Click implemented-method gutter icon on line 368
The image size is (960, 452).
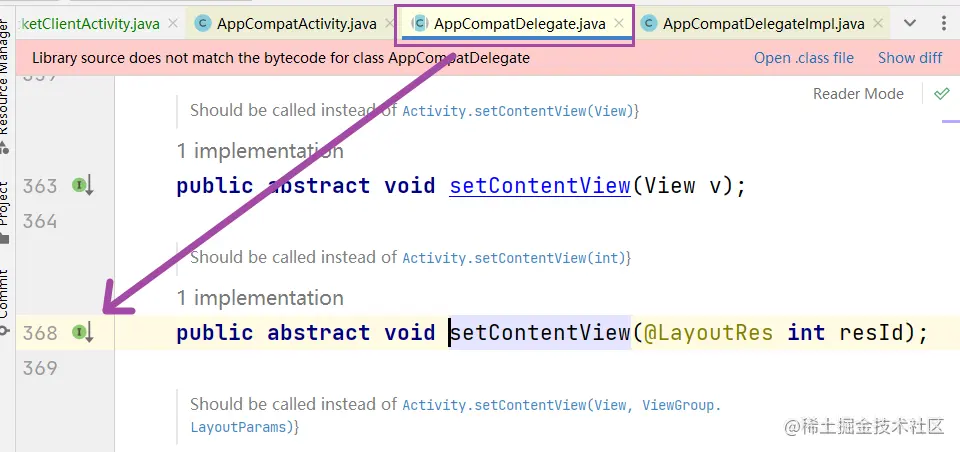[x=83, y=333]
